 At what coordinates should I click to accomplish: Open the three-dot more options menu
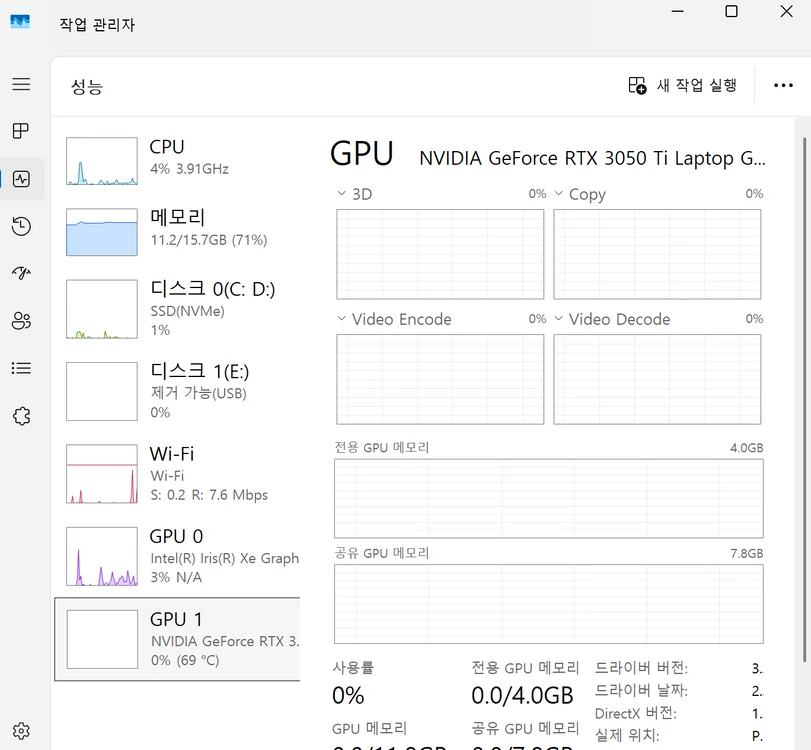point(783,85)
